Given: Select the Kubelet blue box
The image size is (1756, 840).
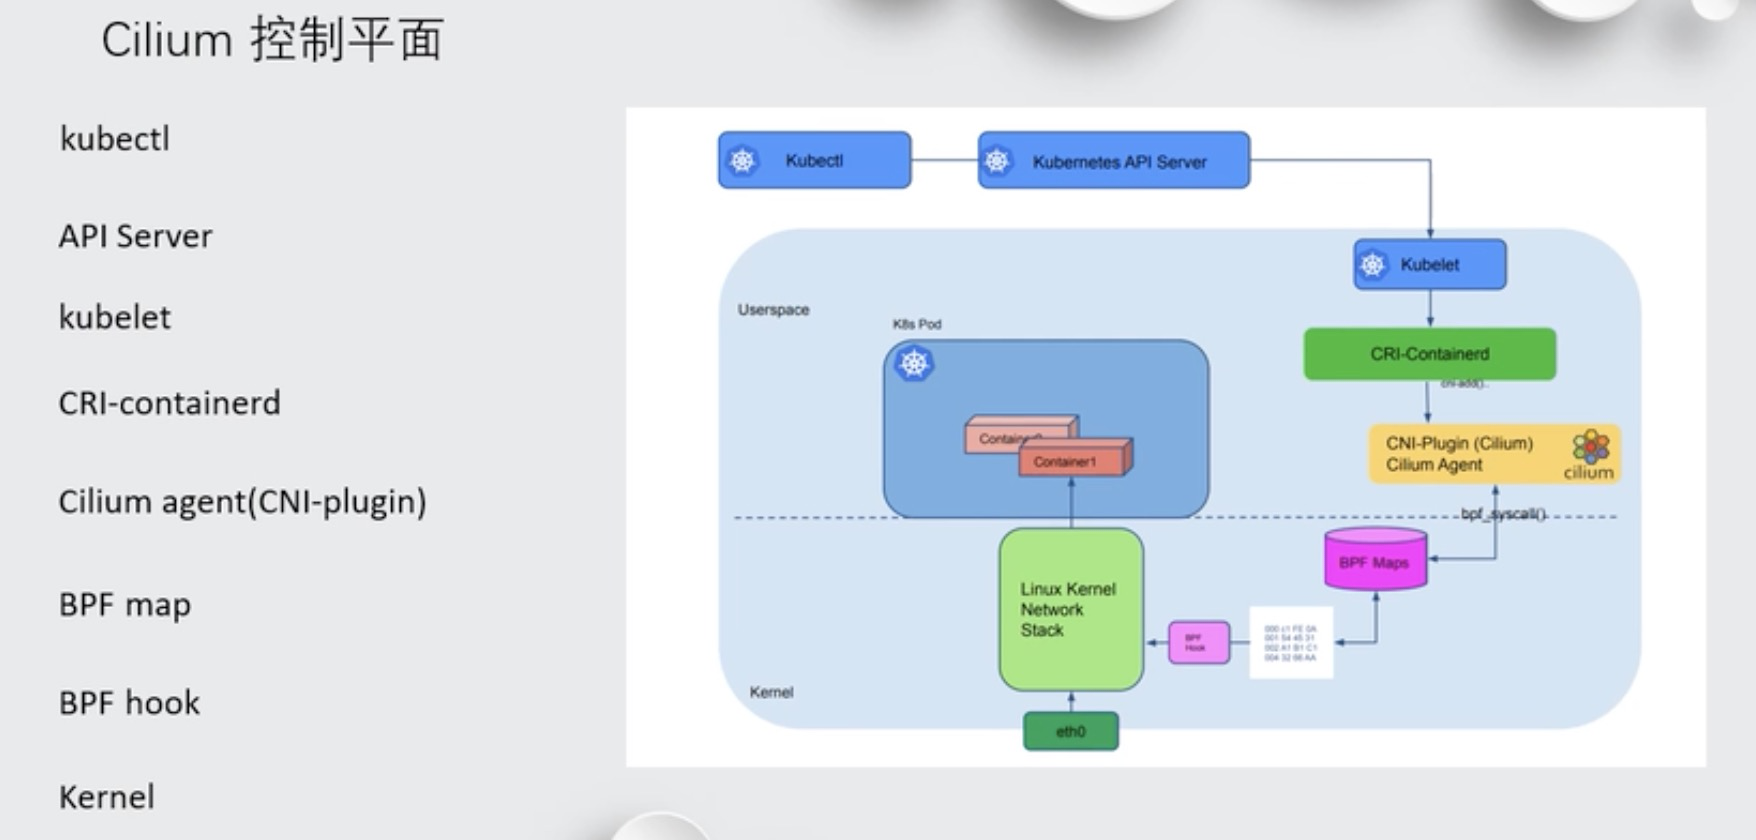Looking at the screenshot, I should (1430, 264).
